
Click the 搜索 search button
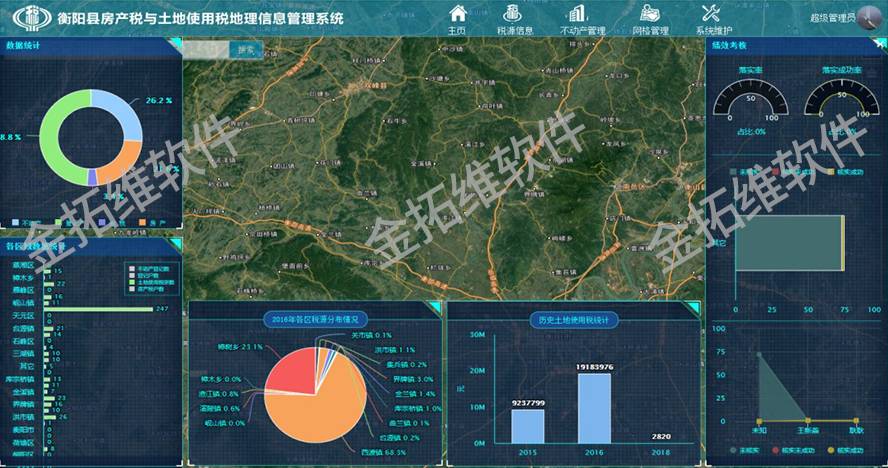pyautogui.click(x=245, y=49)
